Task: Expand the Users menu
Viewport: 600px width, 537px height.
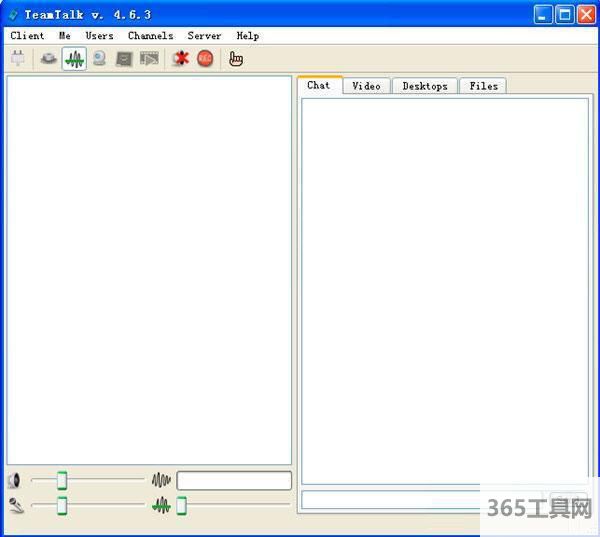Action: [99, 36]
